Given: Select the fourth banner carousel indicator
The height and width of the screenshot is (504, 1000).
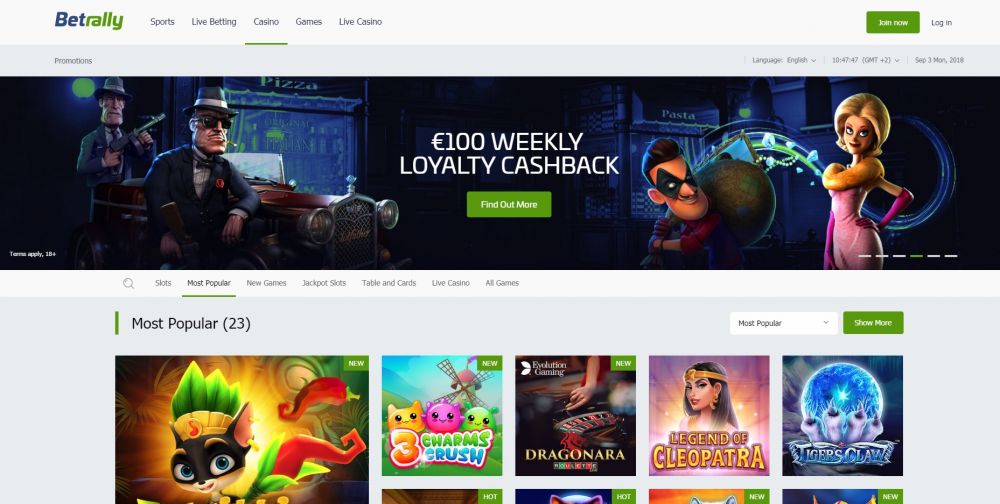Looking at the screenshot, I should (x=916, y=256).
